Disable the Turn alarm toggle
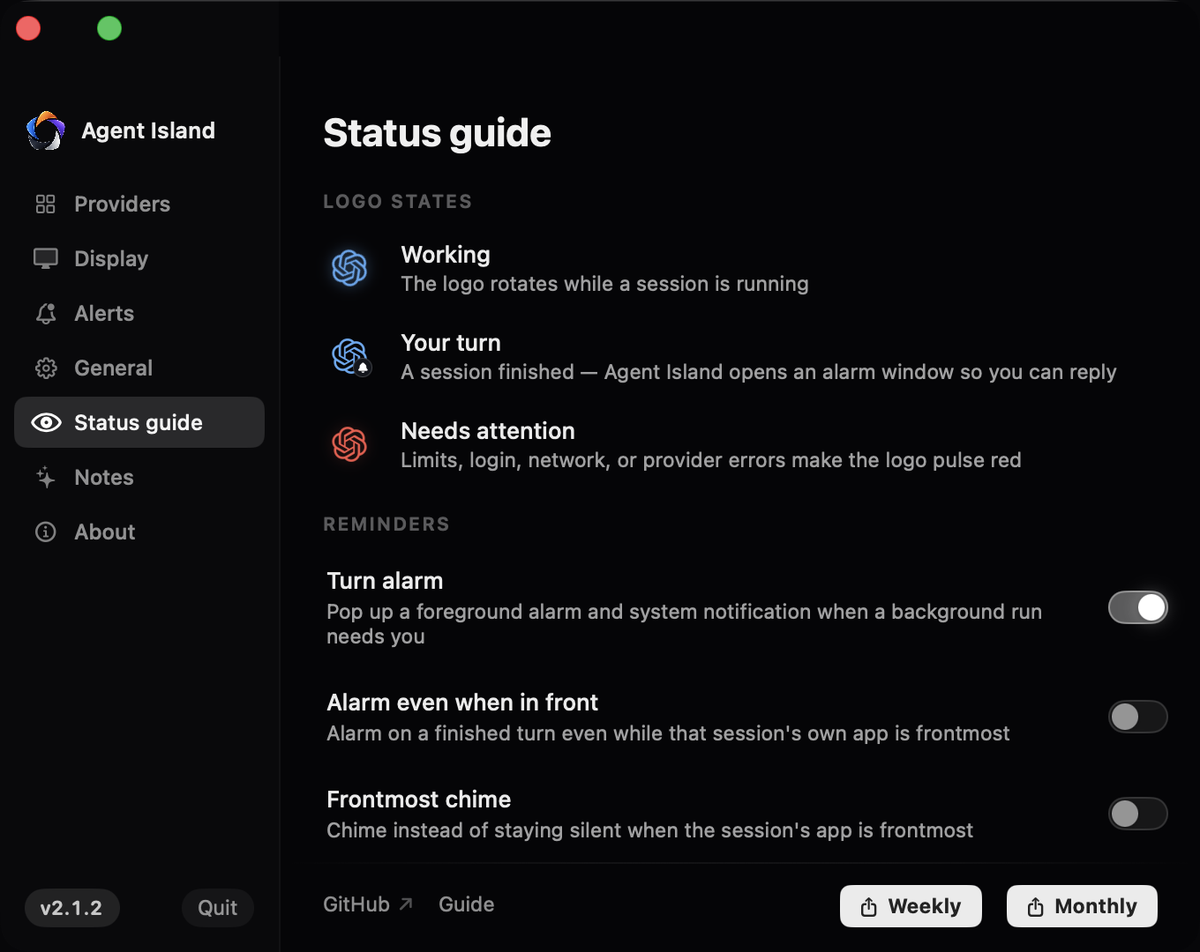Viewport: 1200px width, 952px height. (x=1138, y=607)
